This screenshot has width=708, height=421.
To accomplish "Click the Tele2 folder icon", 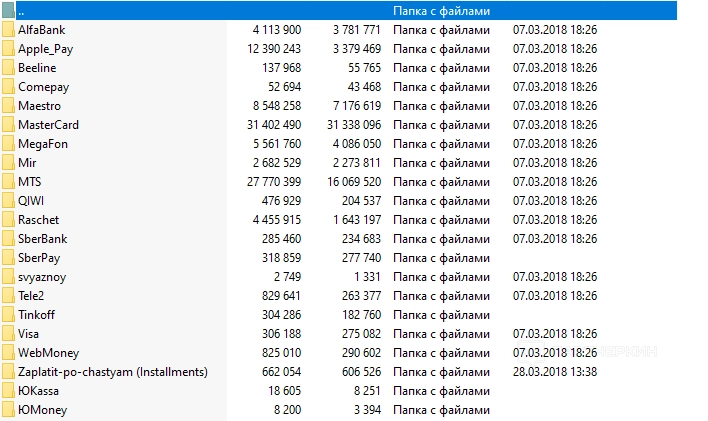I will pos(8,295).
